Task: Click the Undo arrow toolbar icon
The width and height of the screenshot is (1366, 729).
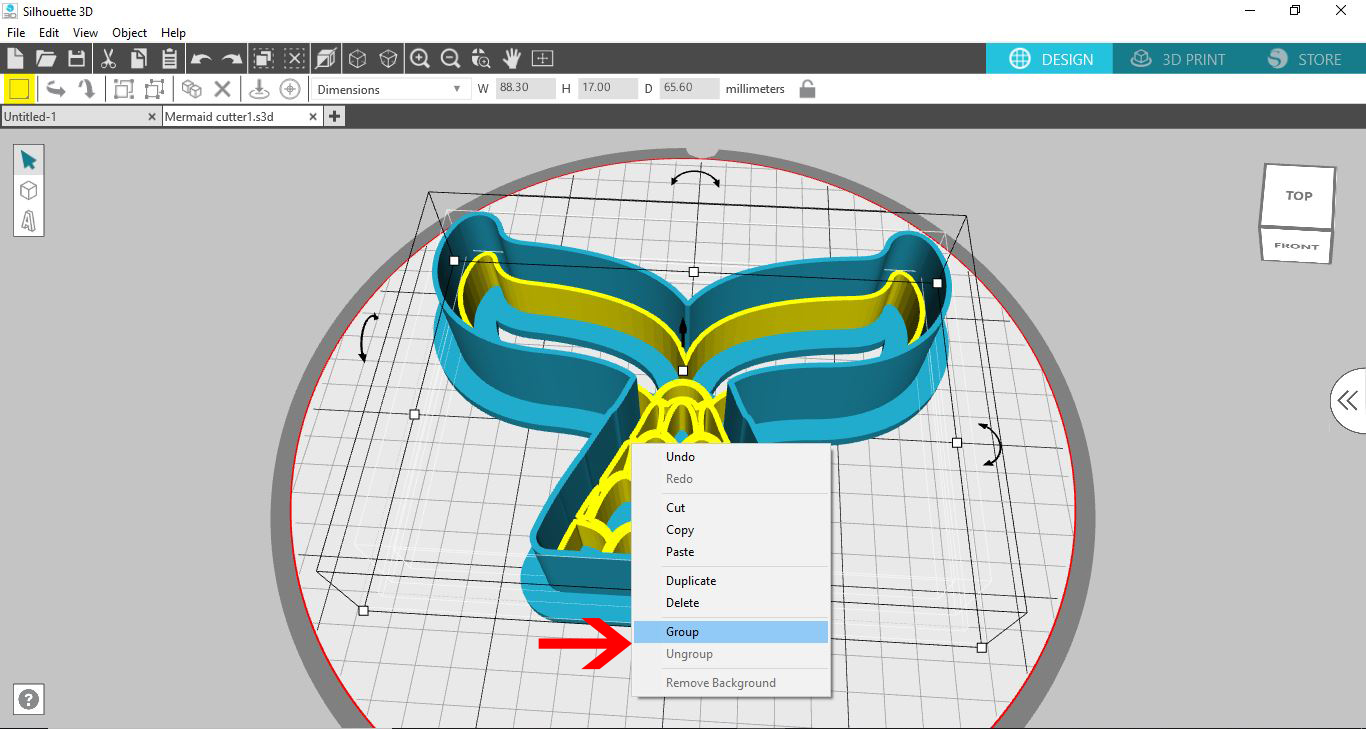Action: [x=201, y=59]
